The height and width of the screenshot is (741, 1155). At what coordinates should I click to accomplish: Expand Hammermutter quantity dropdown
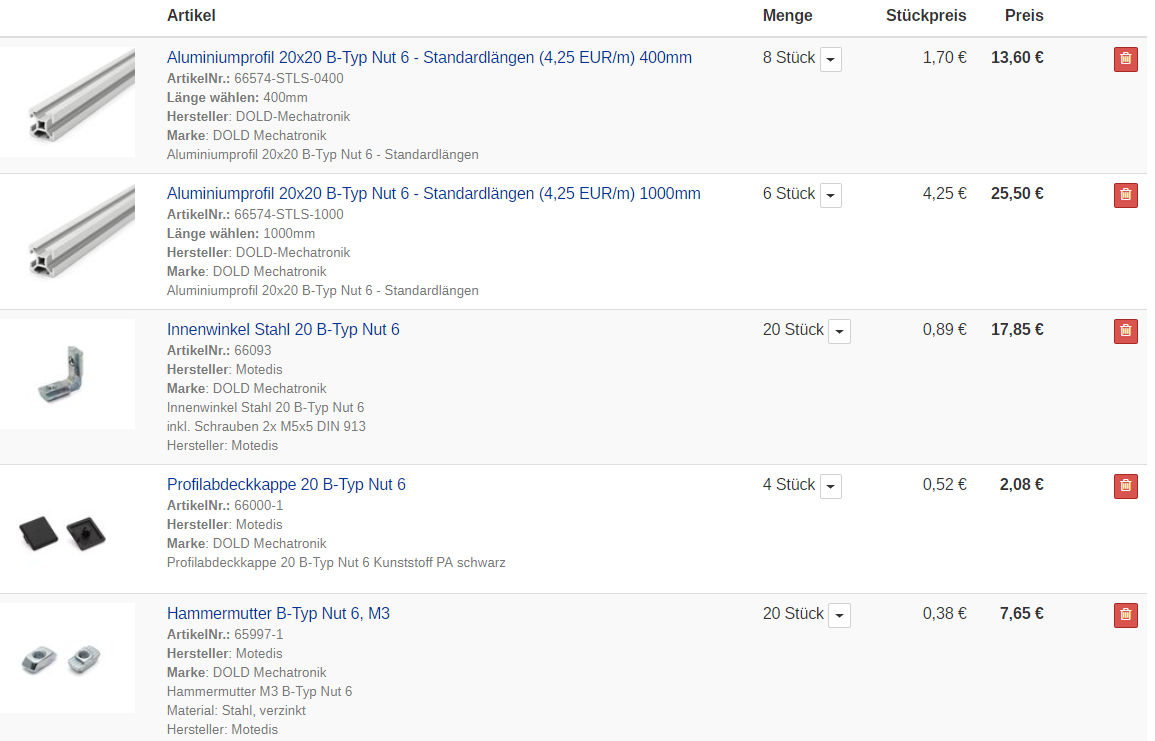[839, 616]
